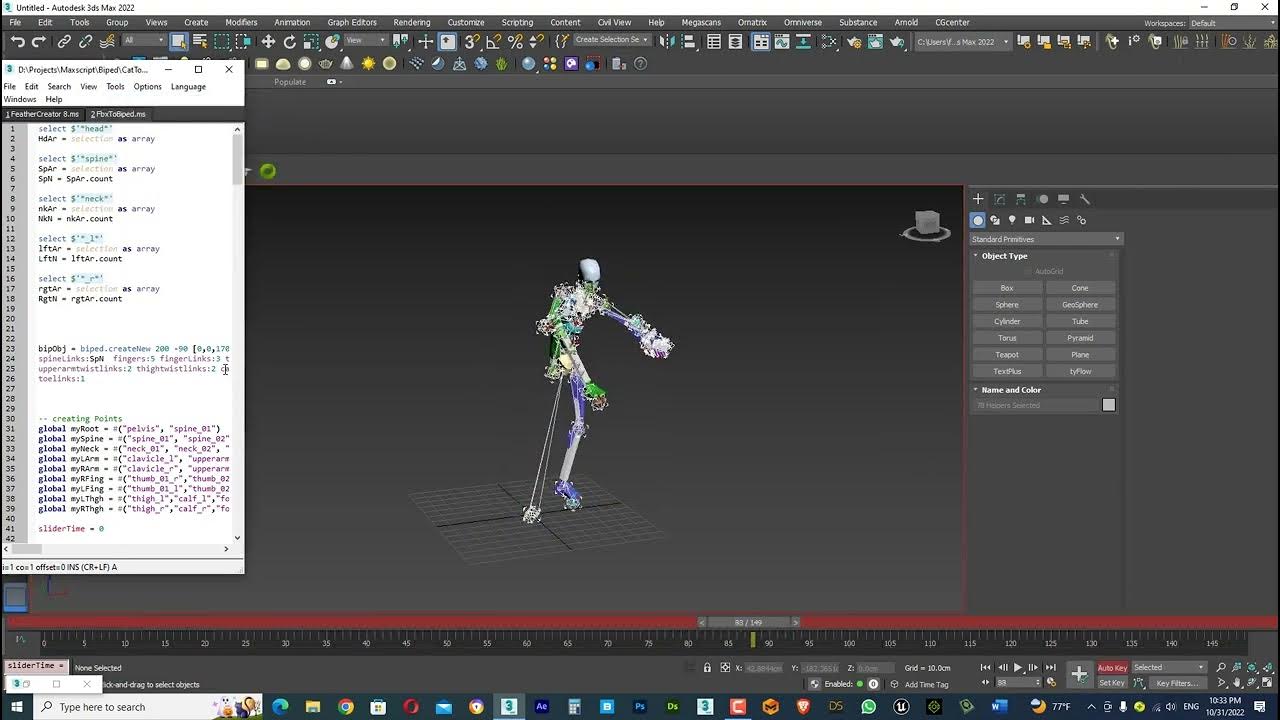Choose the Select and Move tool
Screen dimensions: 1280x720
pos(268,41)
